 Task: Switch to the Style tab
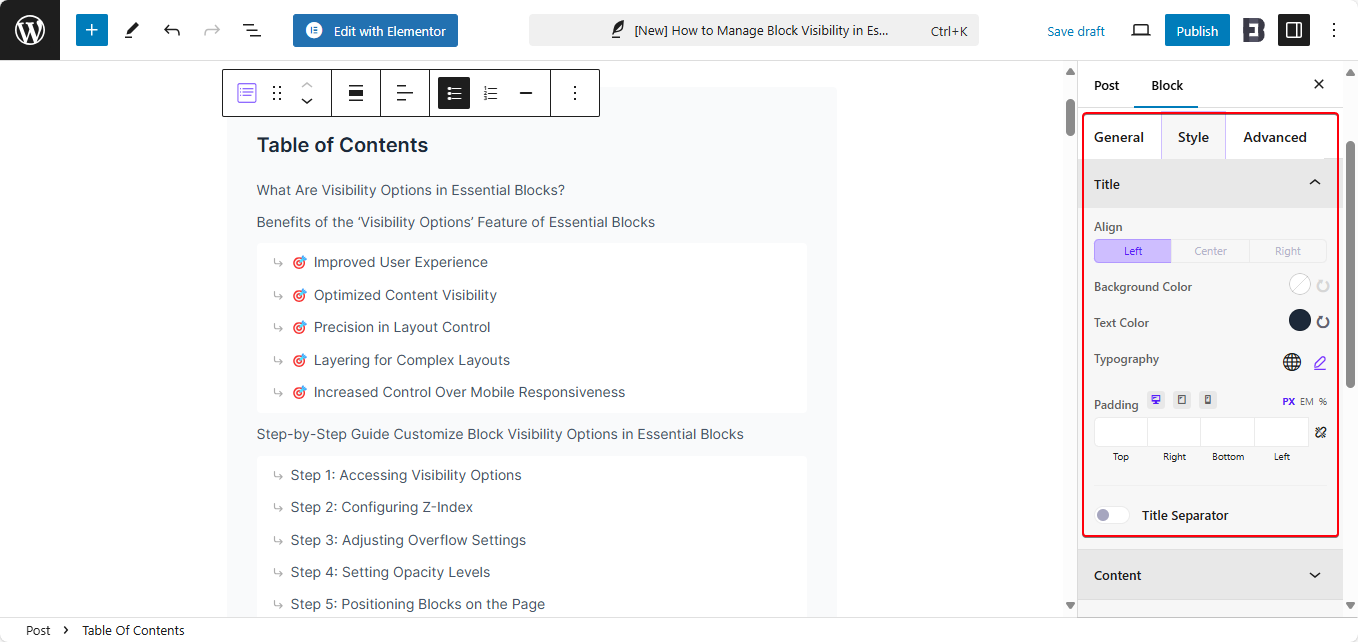tap(1193, 136)
